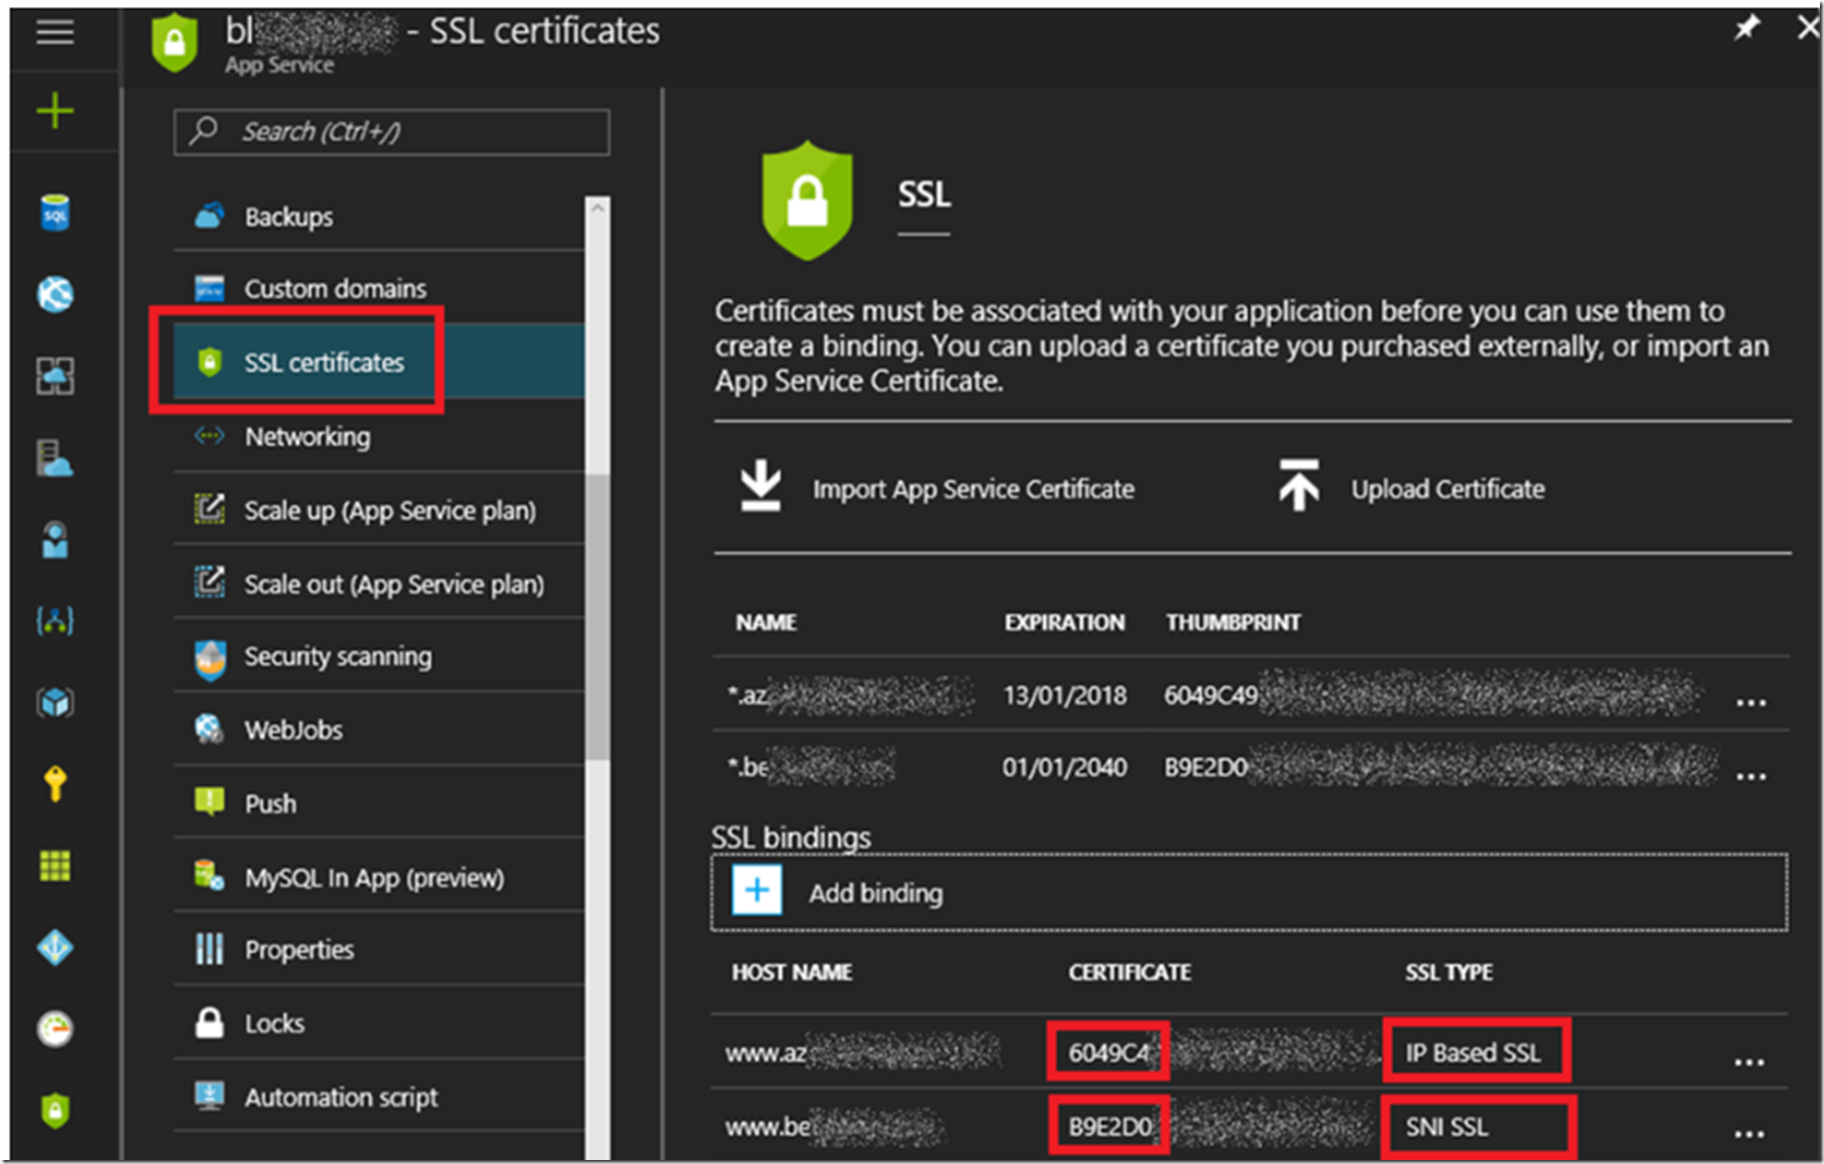The image size is (1824, 1164).
Task: Open the user avatar sidebar icon
Action: point(55,540)
